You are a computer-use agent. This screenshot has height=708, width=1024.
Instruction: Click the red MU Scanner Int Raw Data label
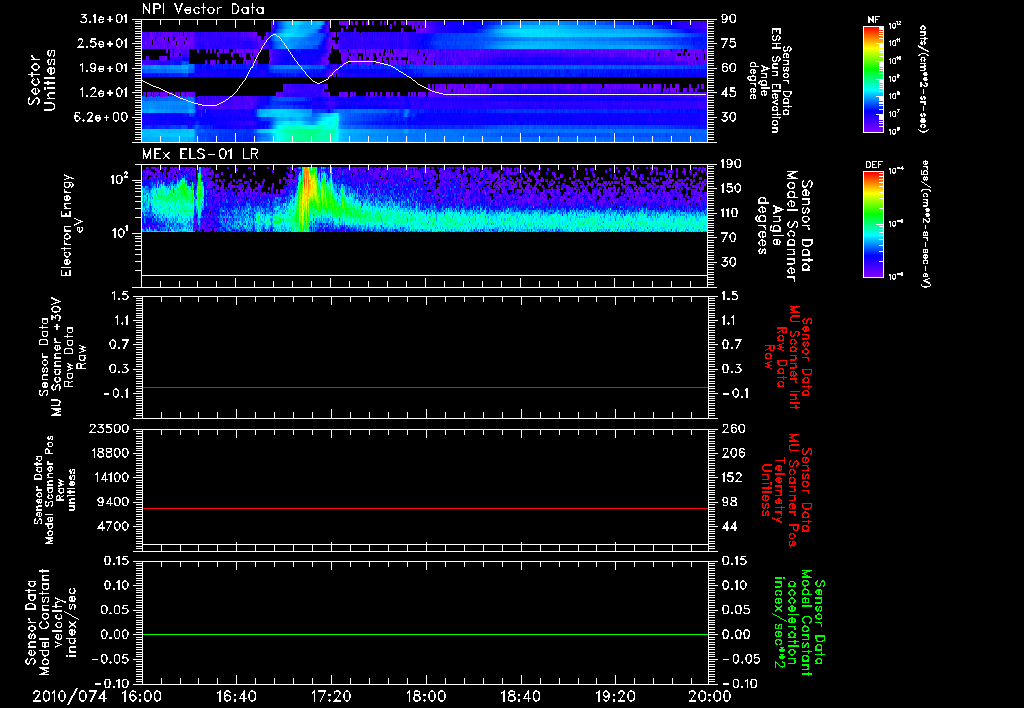tap(789, 357)
